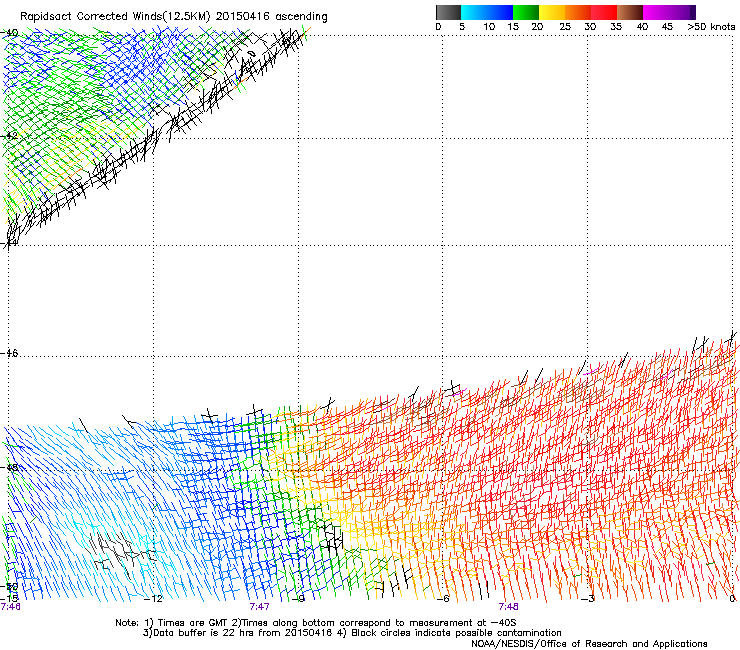740x650 pixels.
Task: Click the note line 'Times are GMT'
Action: tap(193, 623)
